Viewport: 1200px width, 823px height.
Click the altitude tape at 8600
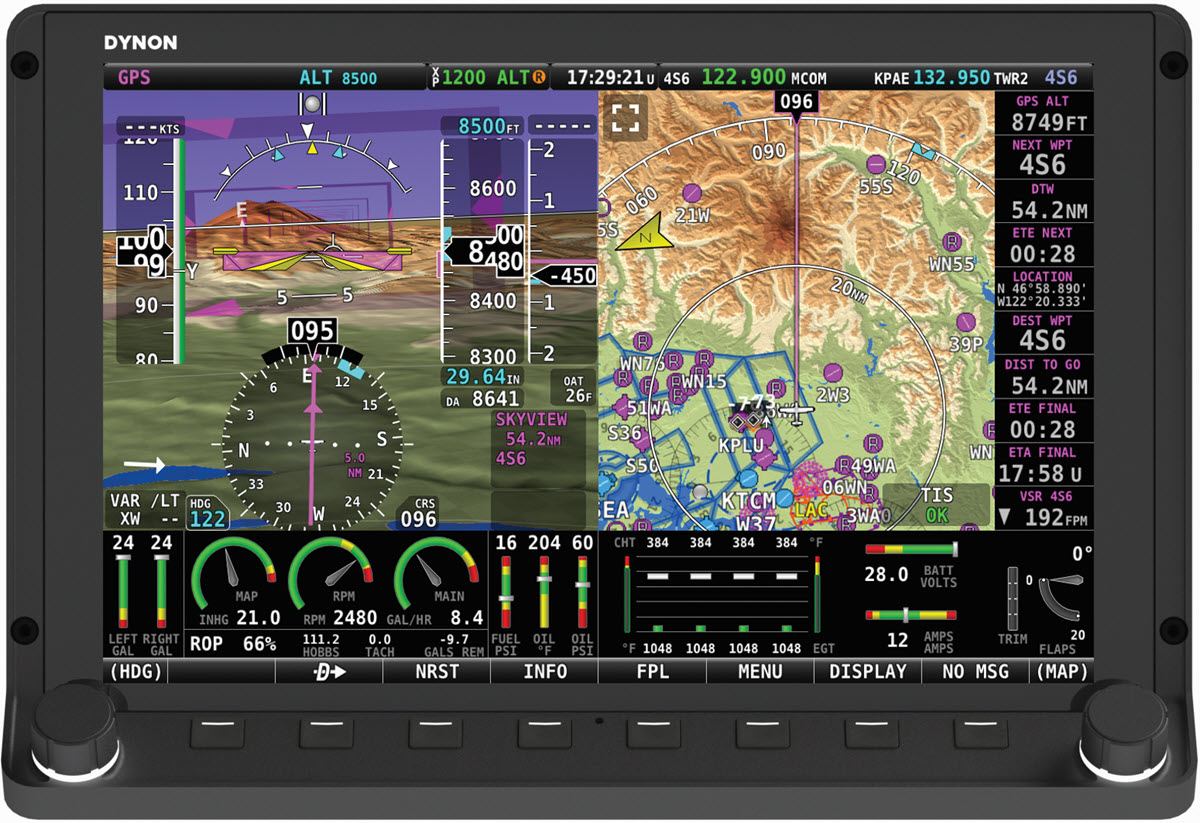pyautogui.click(x=492, y=188)
